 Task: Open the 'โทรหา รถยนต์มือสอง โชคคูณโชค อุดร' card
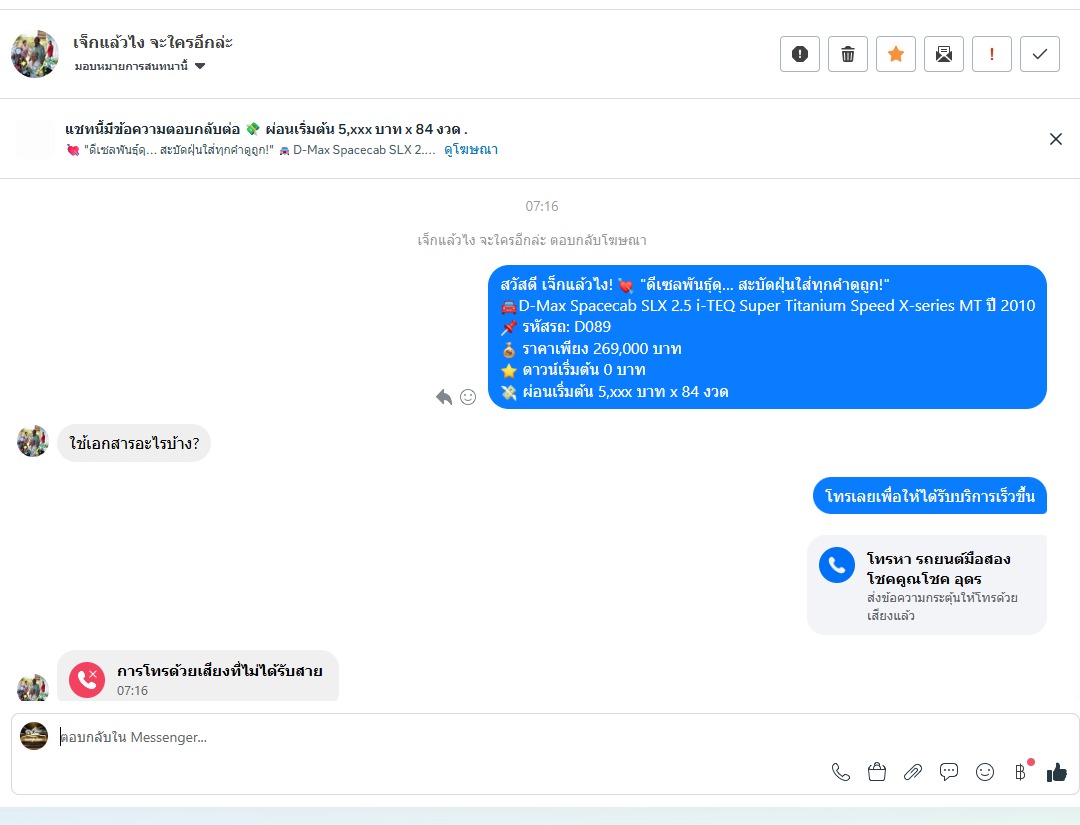pyautogui.click(x=927, y=585)
